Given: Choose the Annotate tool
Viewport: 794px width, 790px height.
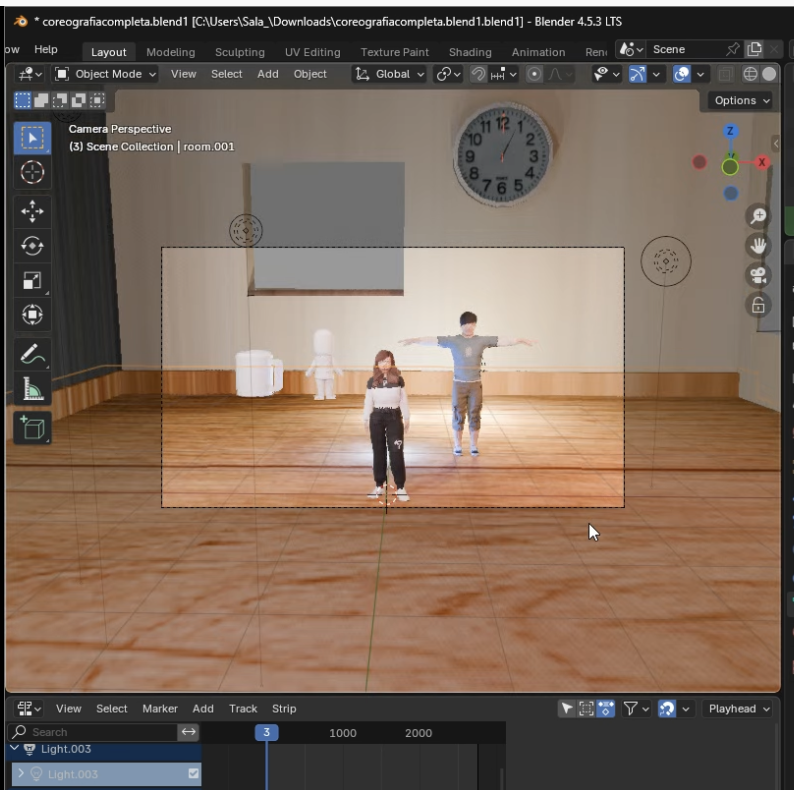Looking at the screenshot, I should pyautogui.click(x=32, y=354).
